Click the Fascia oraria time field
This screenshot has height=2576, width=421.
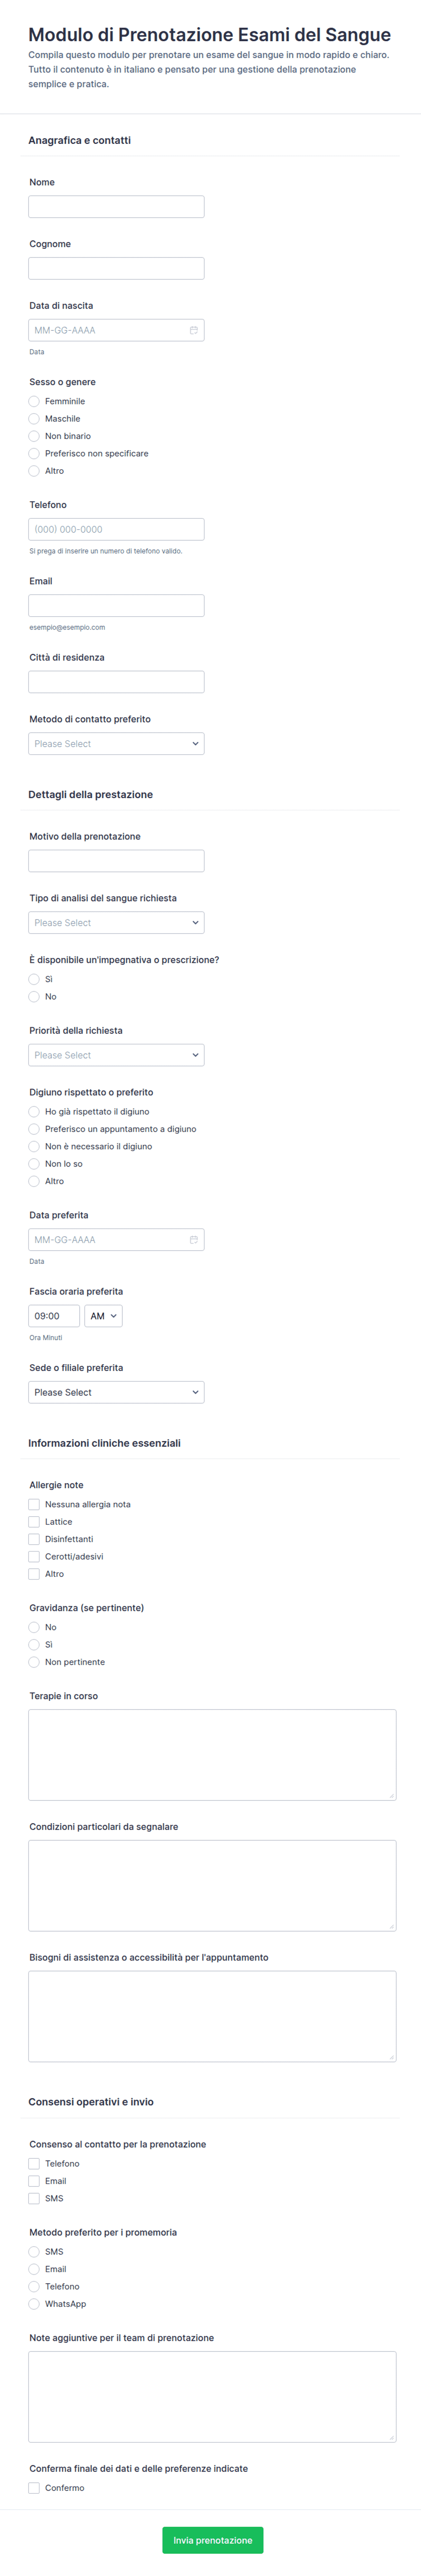(x=54, y=1316)
